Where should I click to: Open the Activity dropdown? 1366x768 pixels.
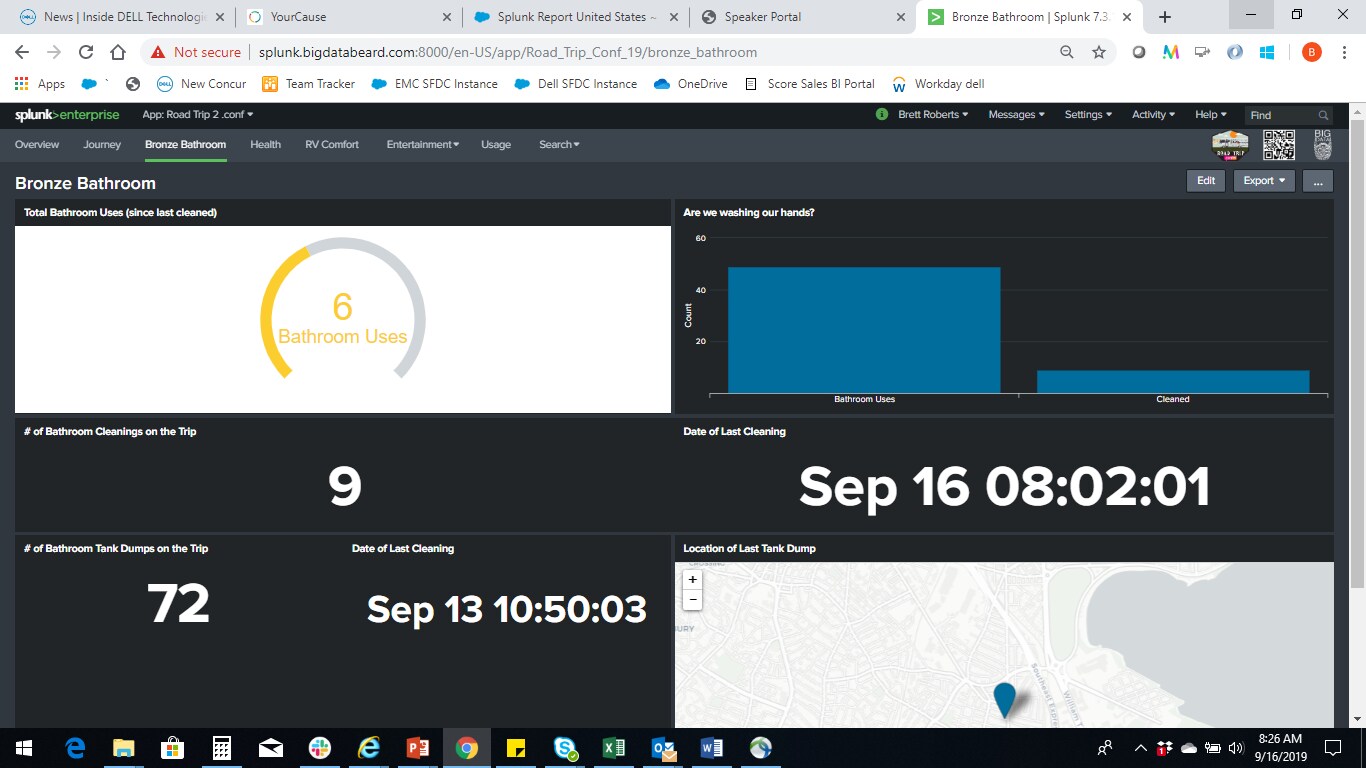pos(1153,115)
